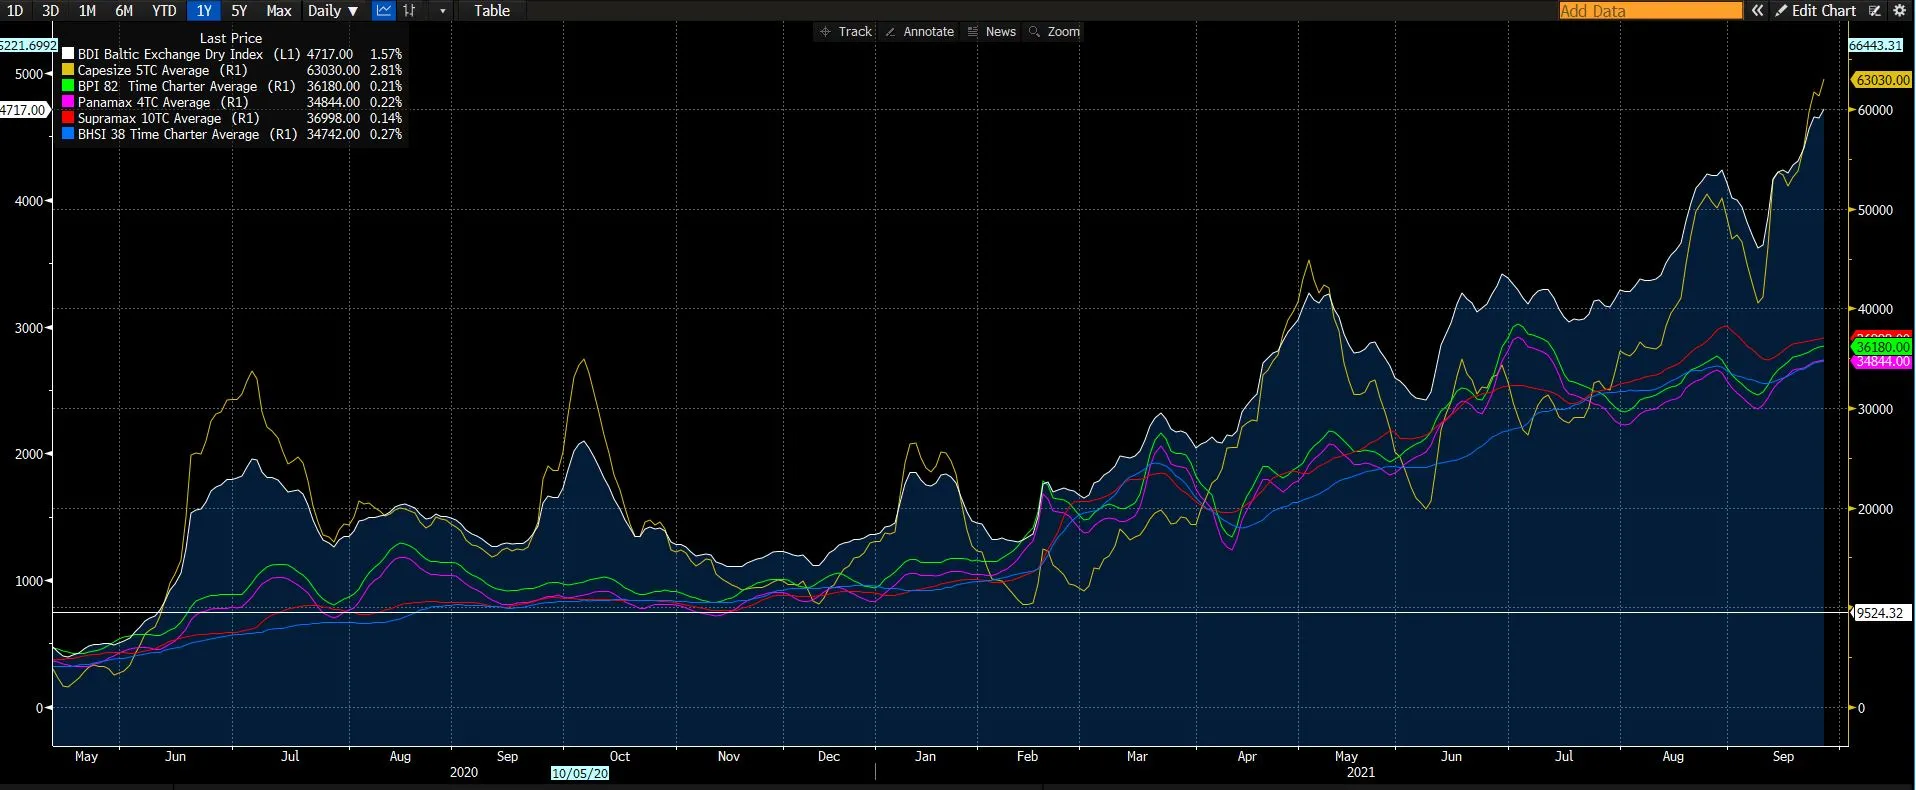Screen dimensions: 1916x790
Task: Switch to Table view
Action: (x=492, y=10)
